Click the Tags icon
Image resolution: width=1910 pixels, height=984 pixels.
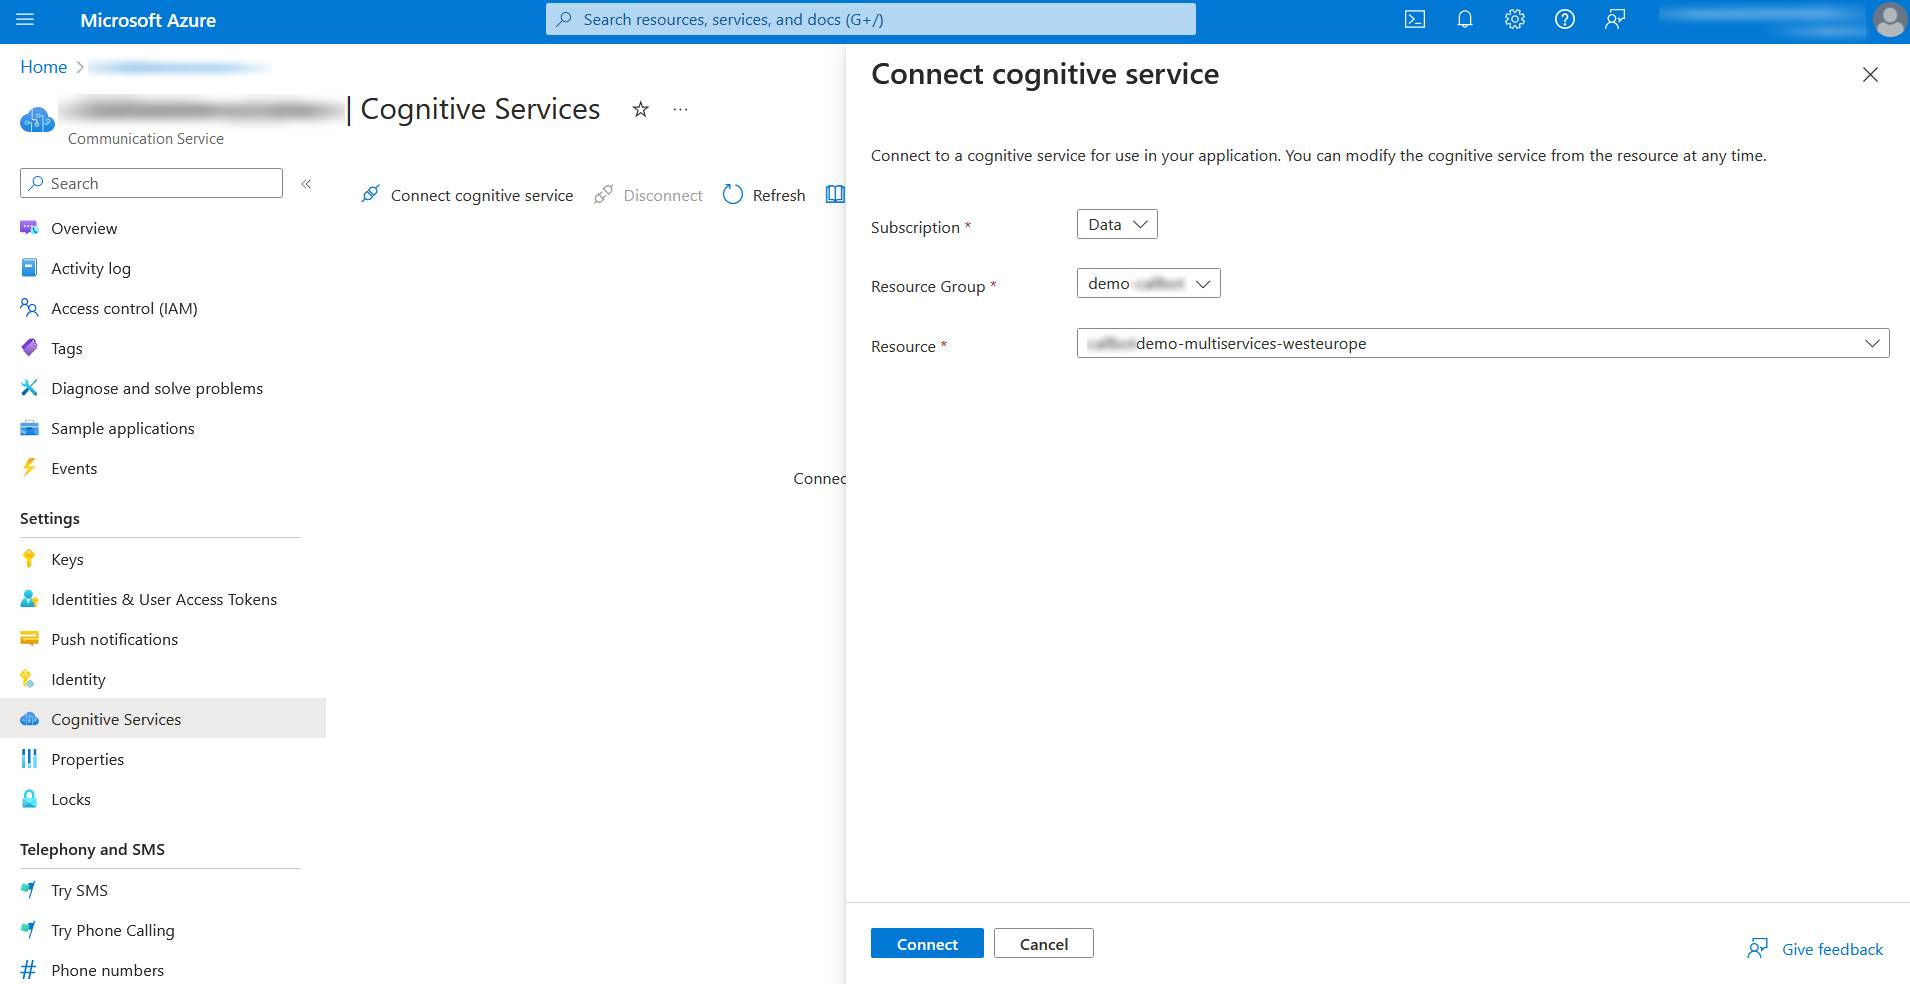tap(29, 348)
